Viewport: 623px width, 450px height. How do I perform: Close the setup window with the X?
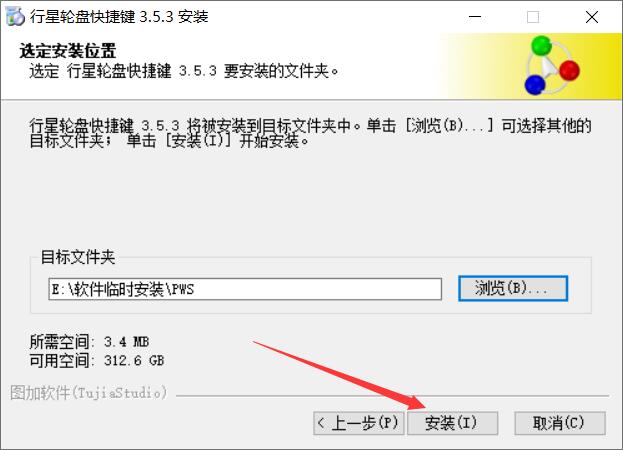[x=592, y=17]
